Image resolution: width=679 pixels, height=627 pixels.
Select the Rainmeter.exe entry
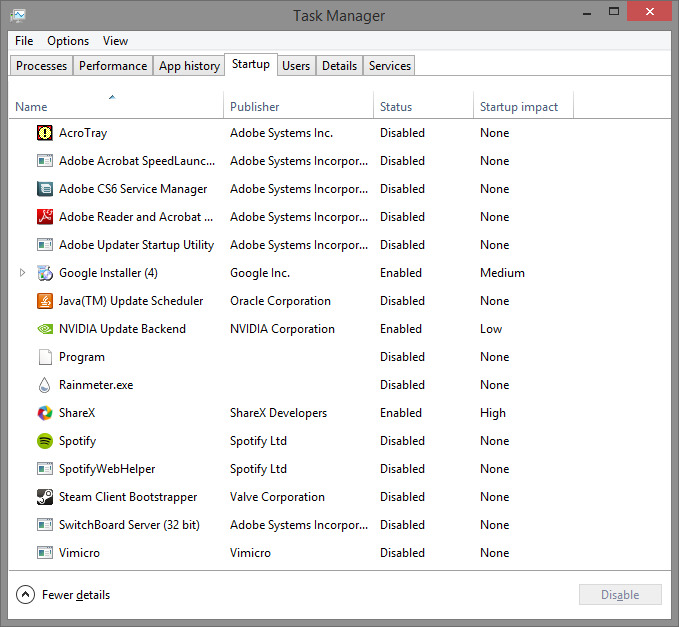click(x=96, y=385)
